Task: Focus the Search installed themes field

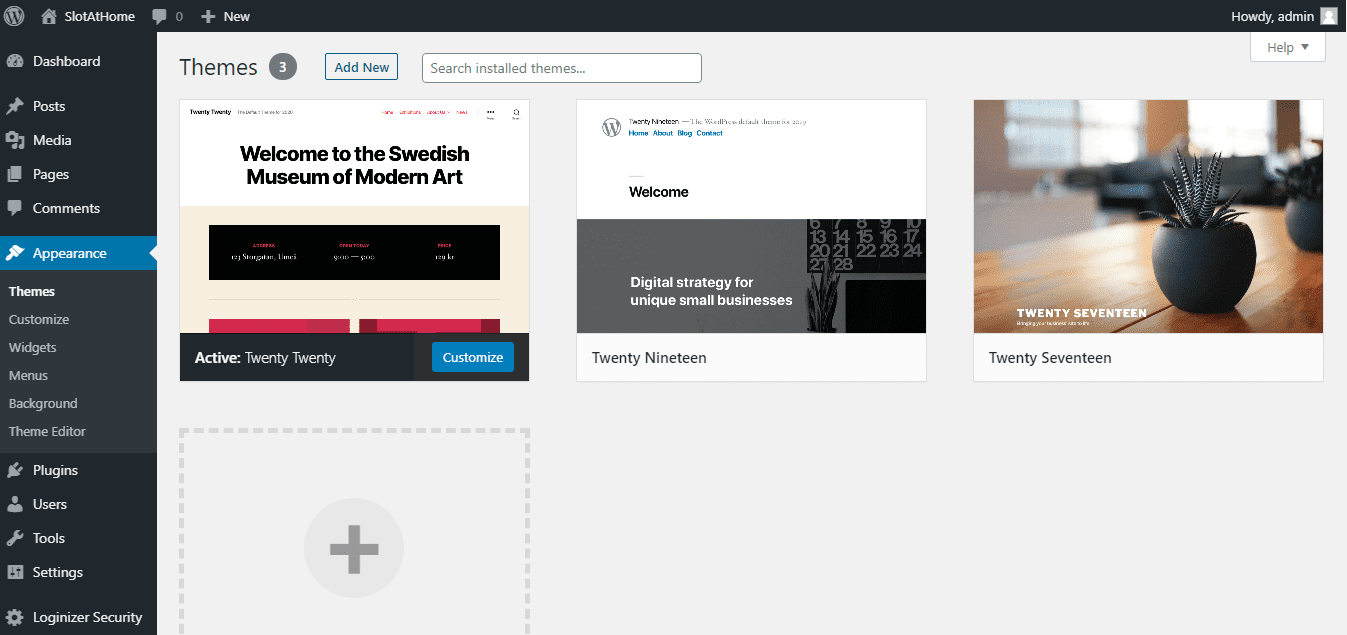Action: pyautogui.click(x=561, y=68)
